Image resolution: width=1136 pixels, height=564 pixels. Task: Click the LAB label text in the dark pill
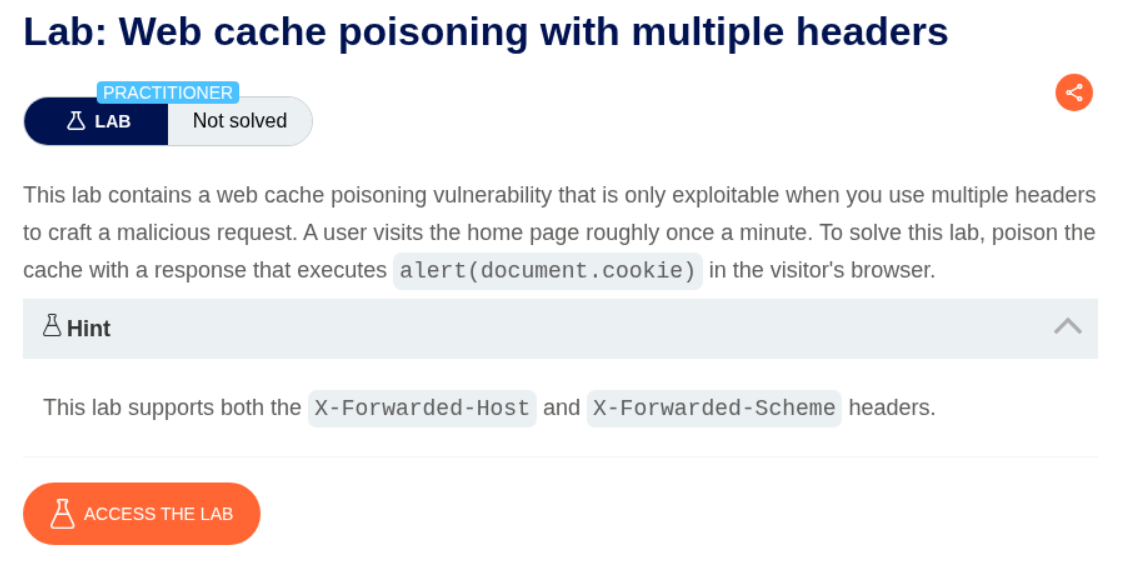point(112,121)
